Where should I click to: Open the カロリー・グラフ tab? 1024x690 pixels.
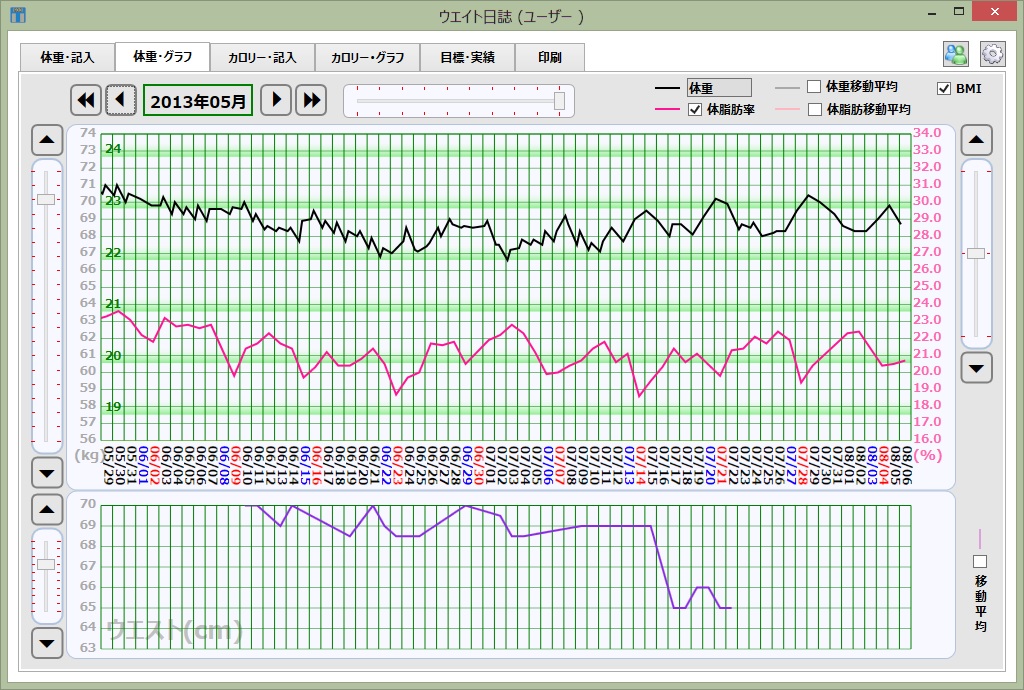(x=368, y=57)
